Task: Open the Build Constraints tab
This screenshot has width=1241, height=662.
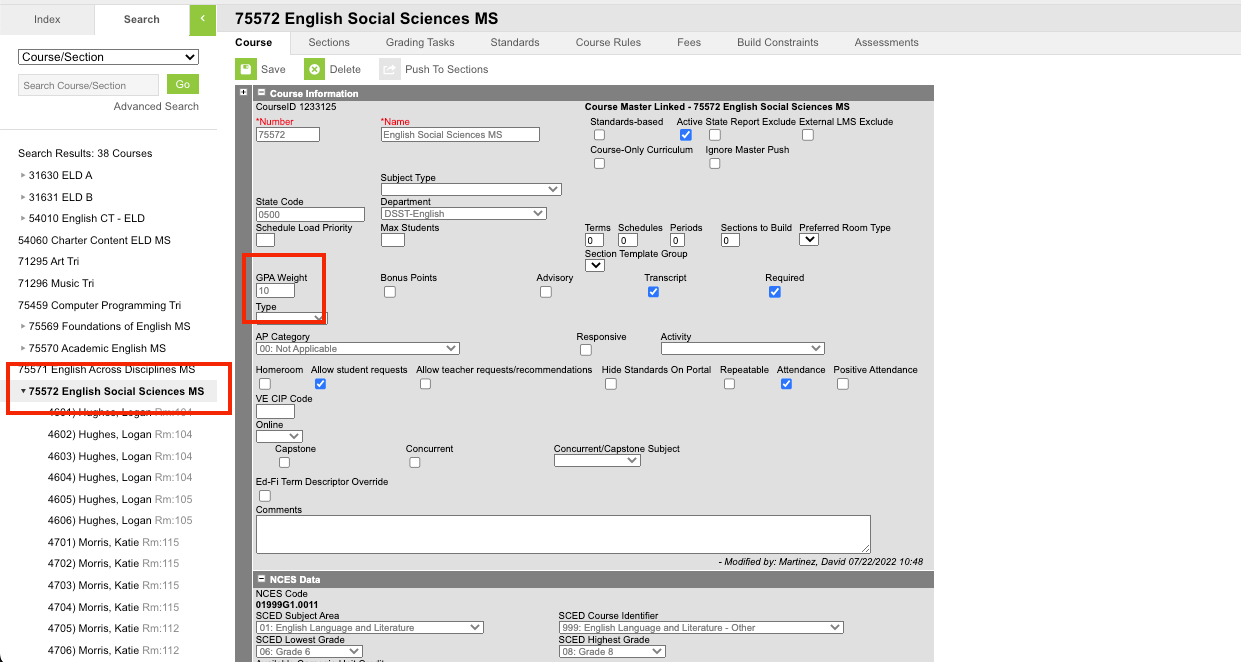Action: coord(778,42)
